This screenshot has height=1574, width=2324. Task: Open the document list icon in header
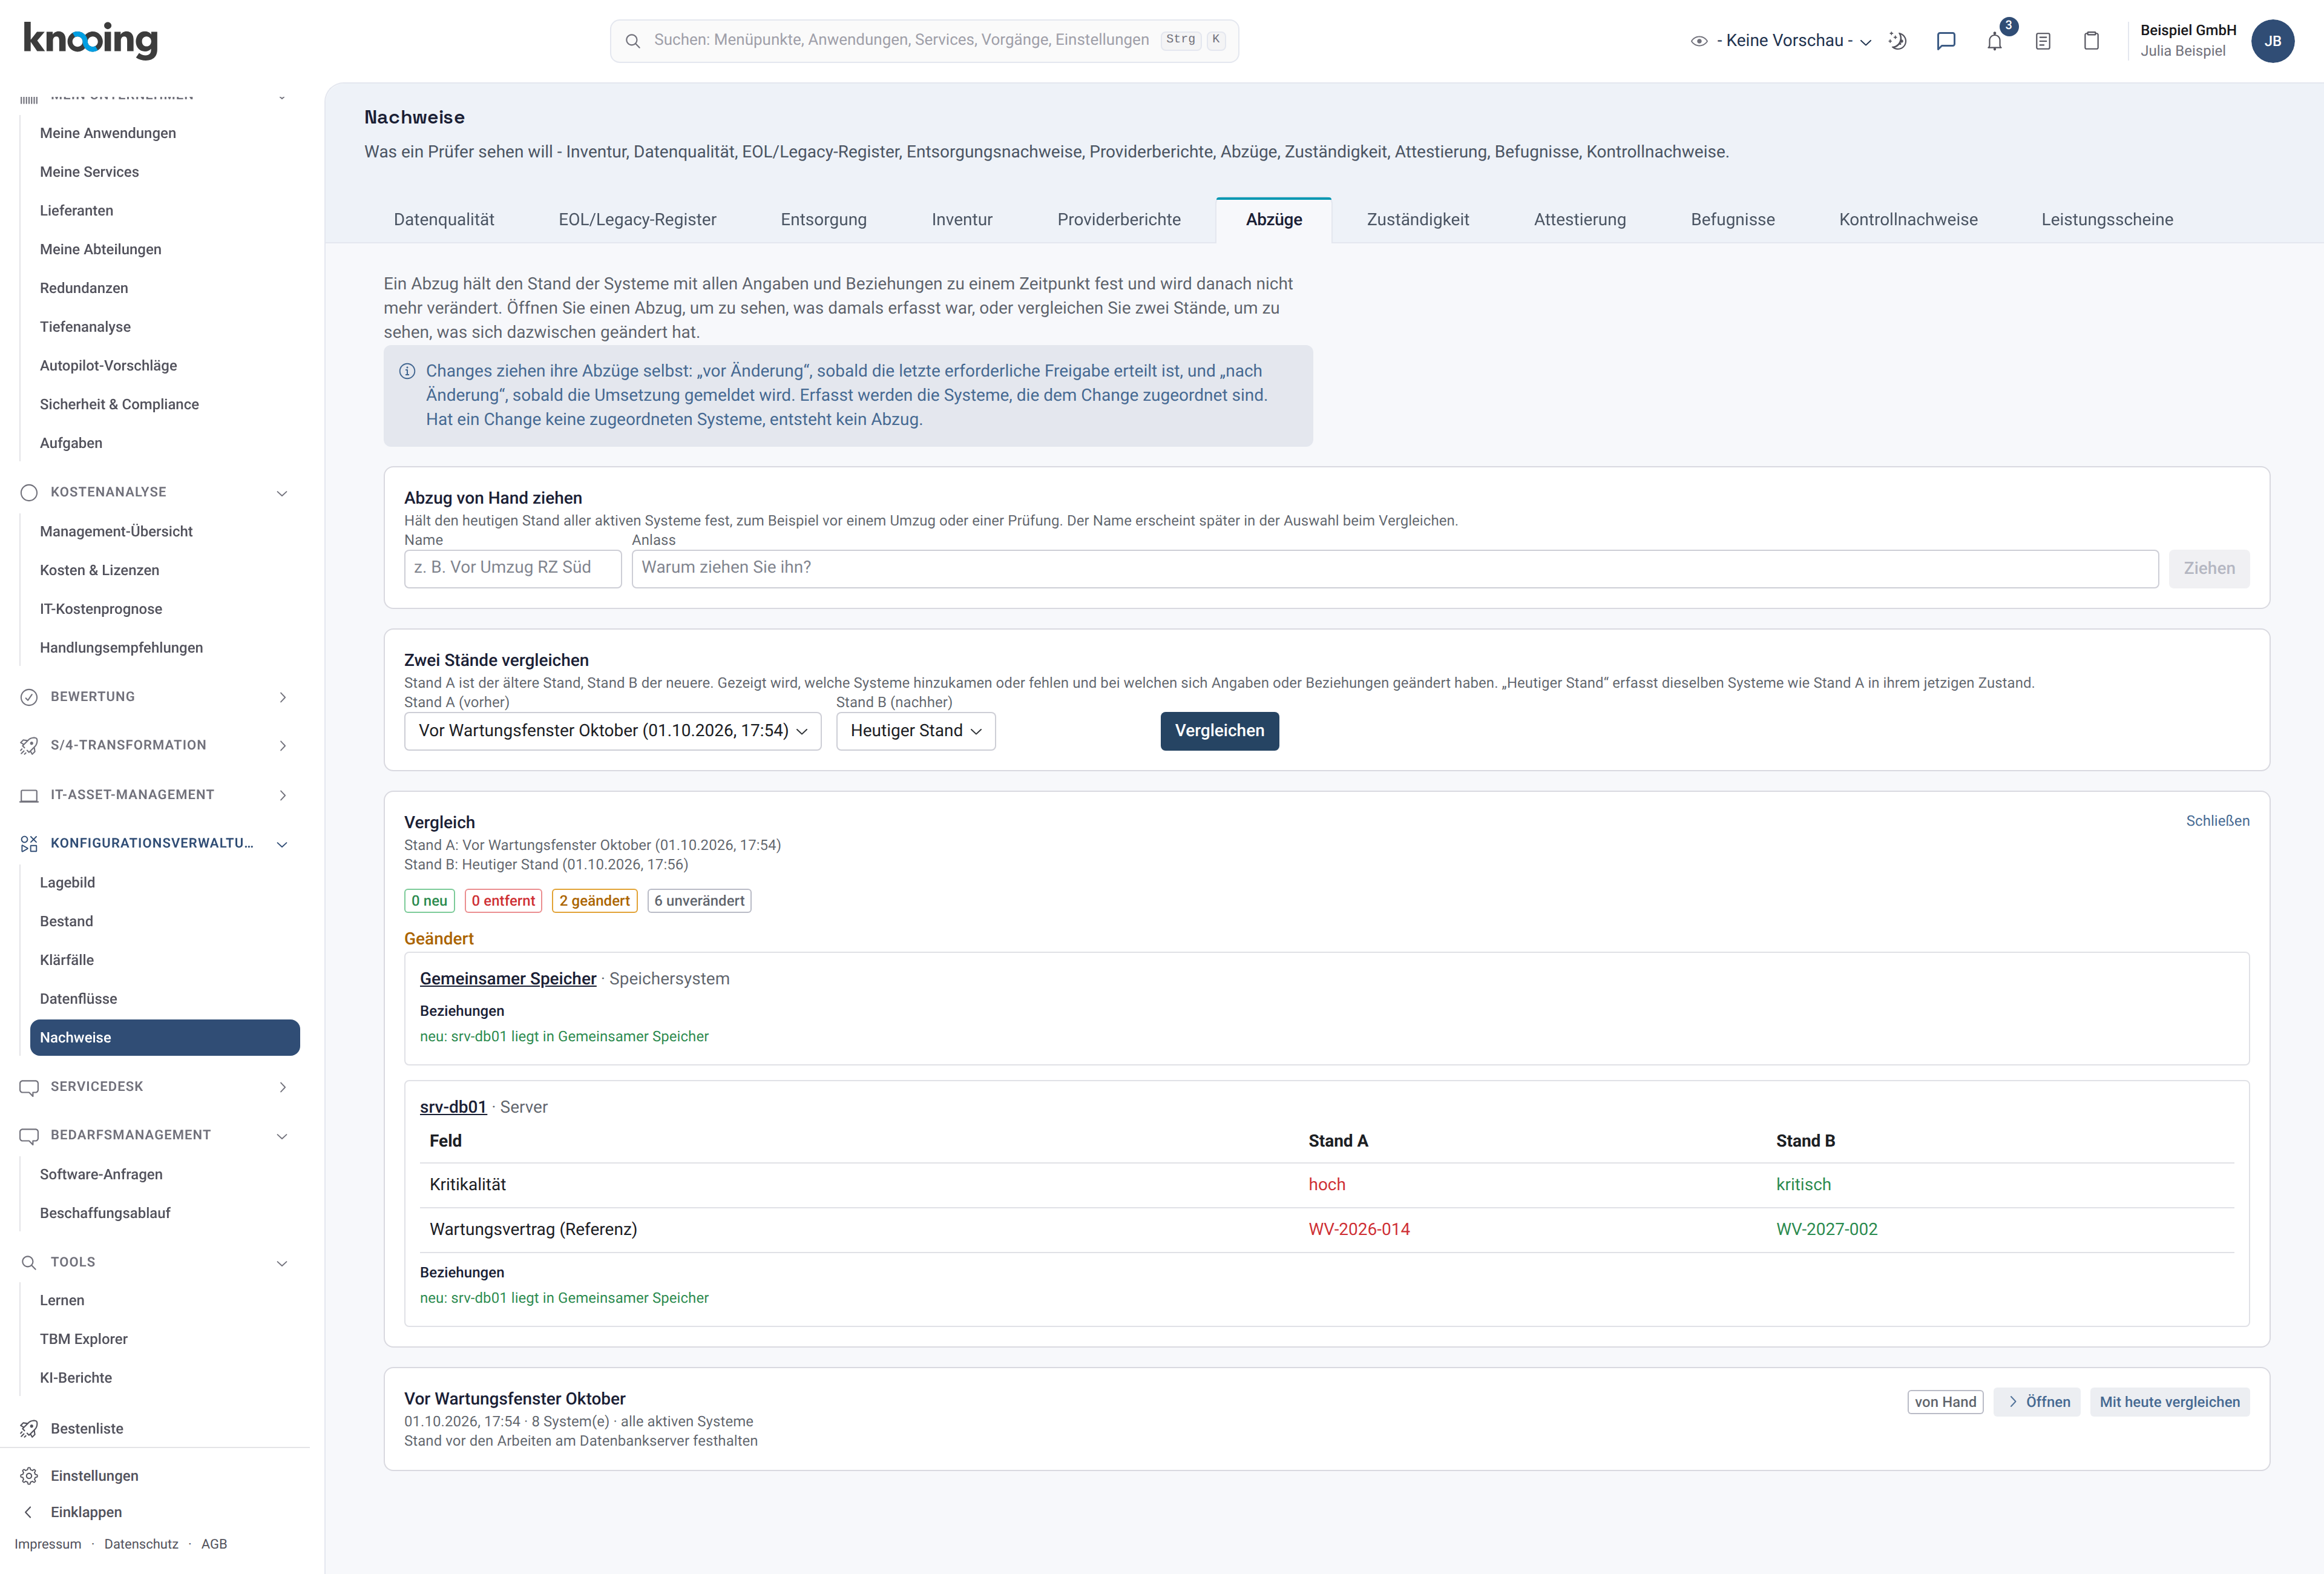coord(2043,41)
